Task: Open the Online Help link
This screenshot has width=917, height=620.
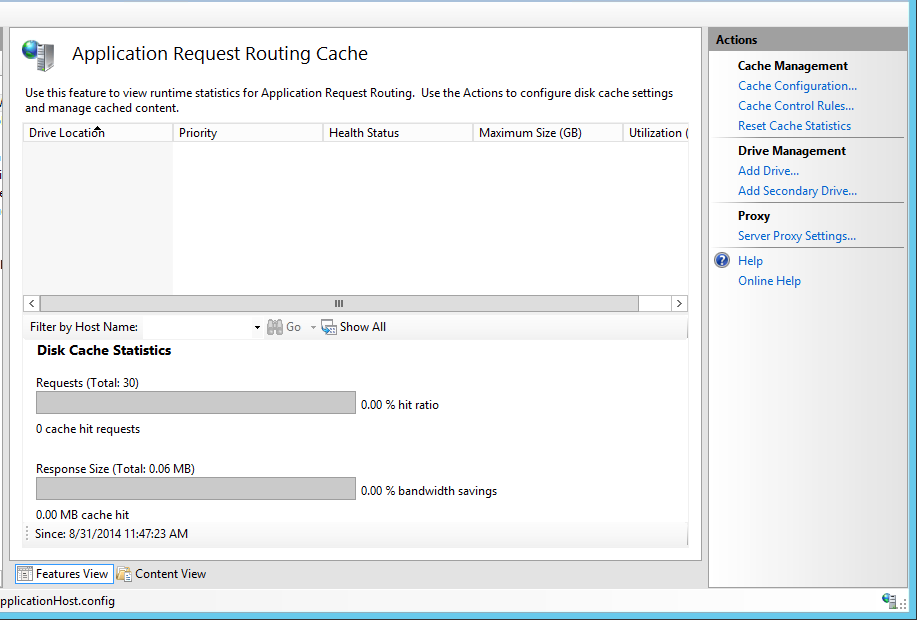Action: coord(769,281)
